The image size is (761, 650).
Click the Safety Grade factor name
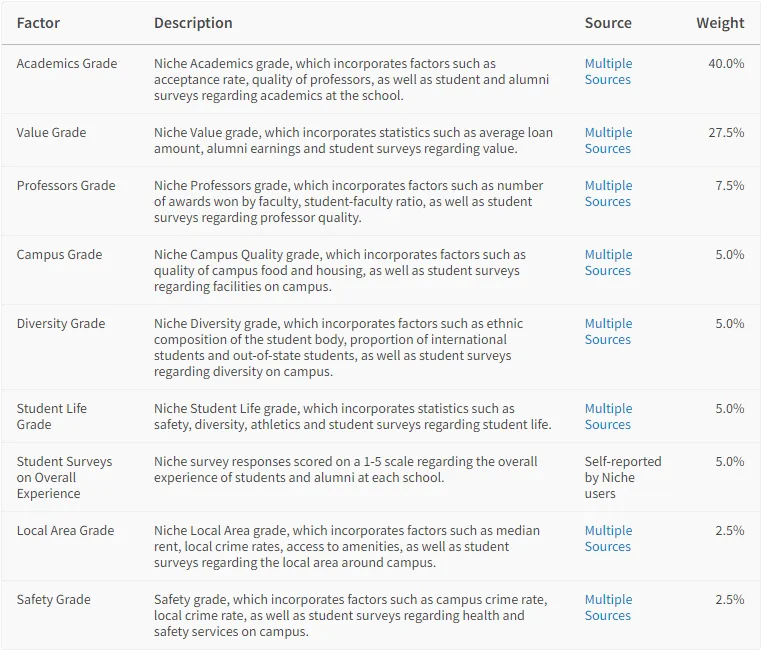pyautogui.click(x=53, y=599)
